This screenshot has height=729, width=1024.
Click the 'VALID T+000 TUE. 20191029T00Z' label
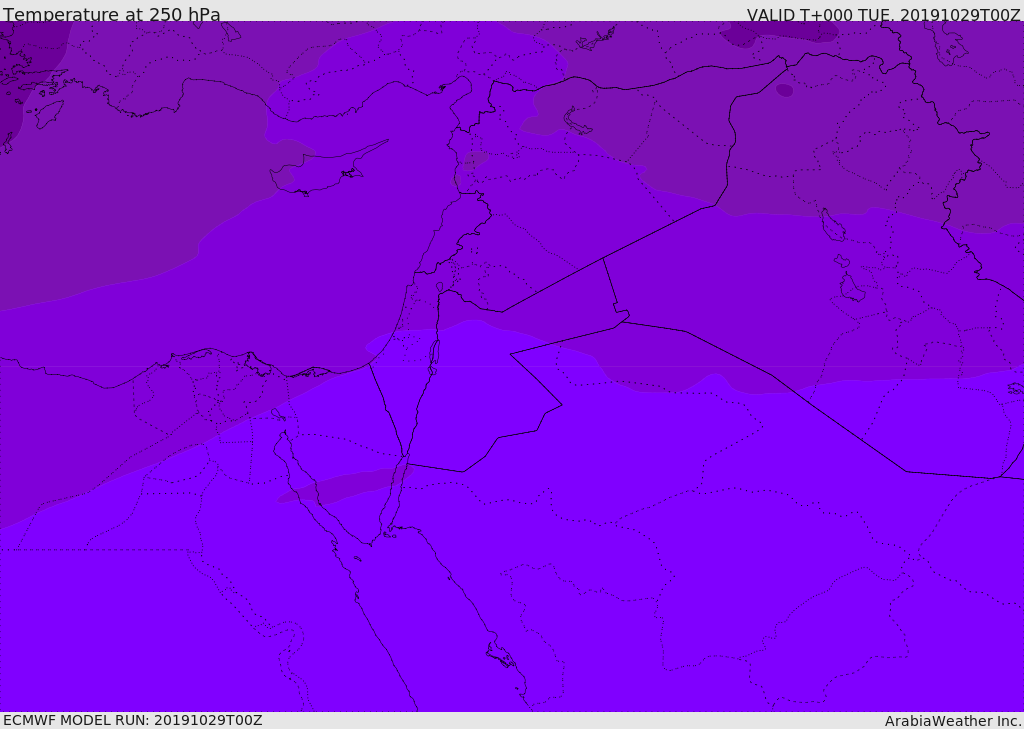[x=884, y=15]
